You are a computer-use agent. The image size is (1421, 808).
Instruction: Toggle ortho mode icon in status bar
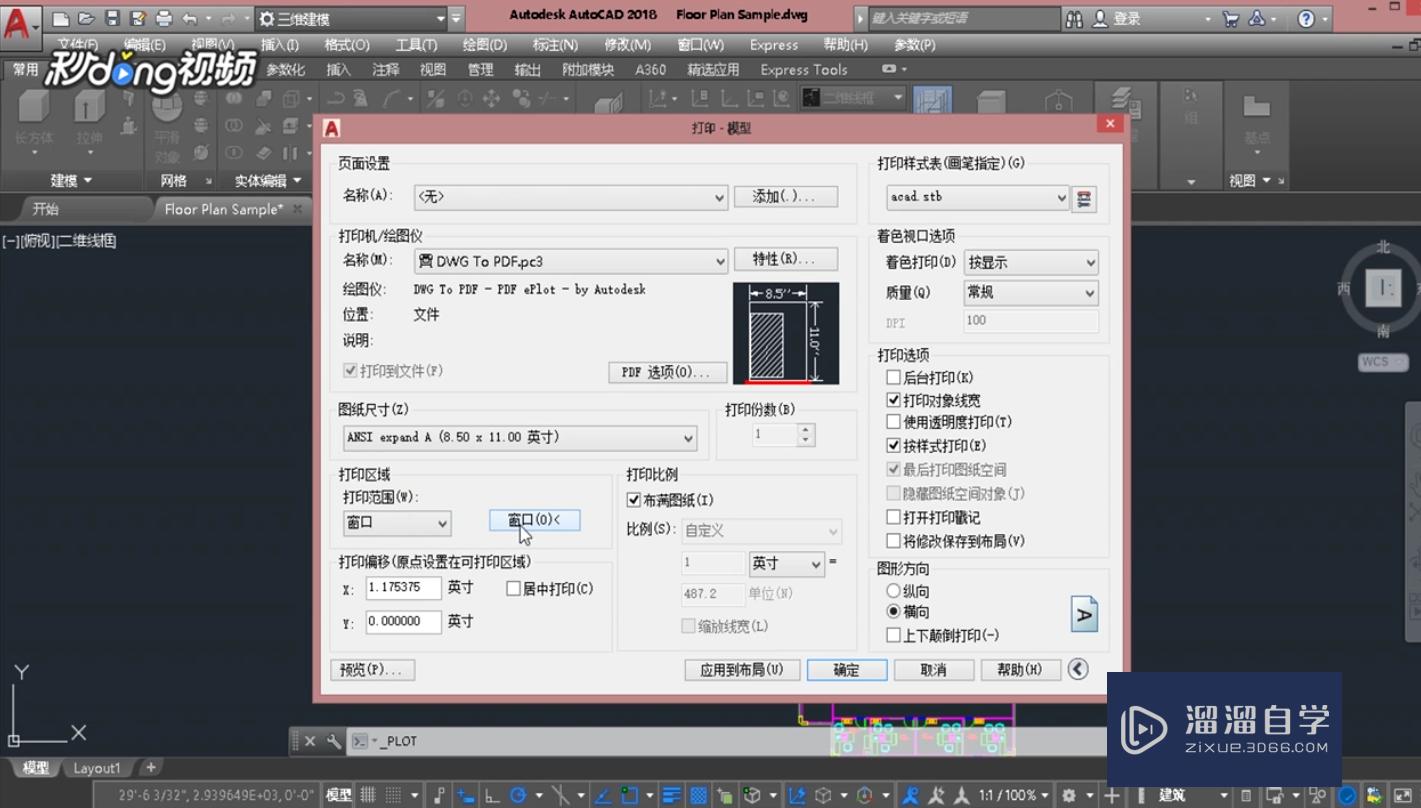point(492,795)
